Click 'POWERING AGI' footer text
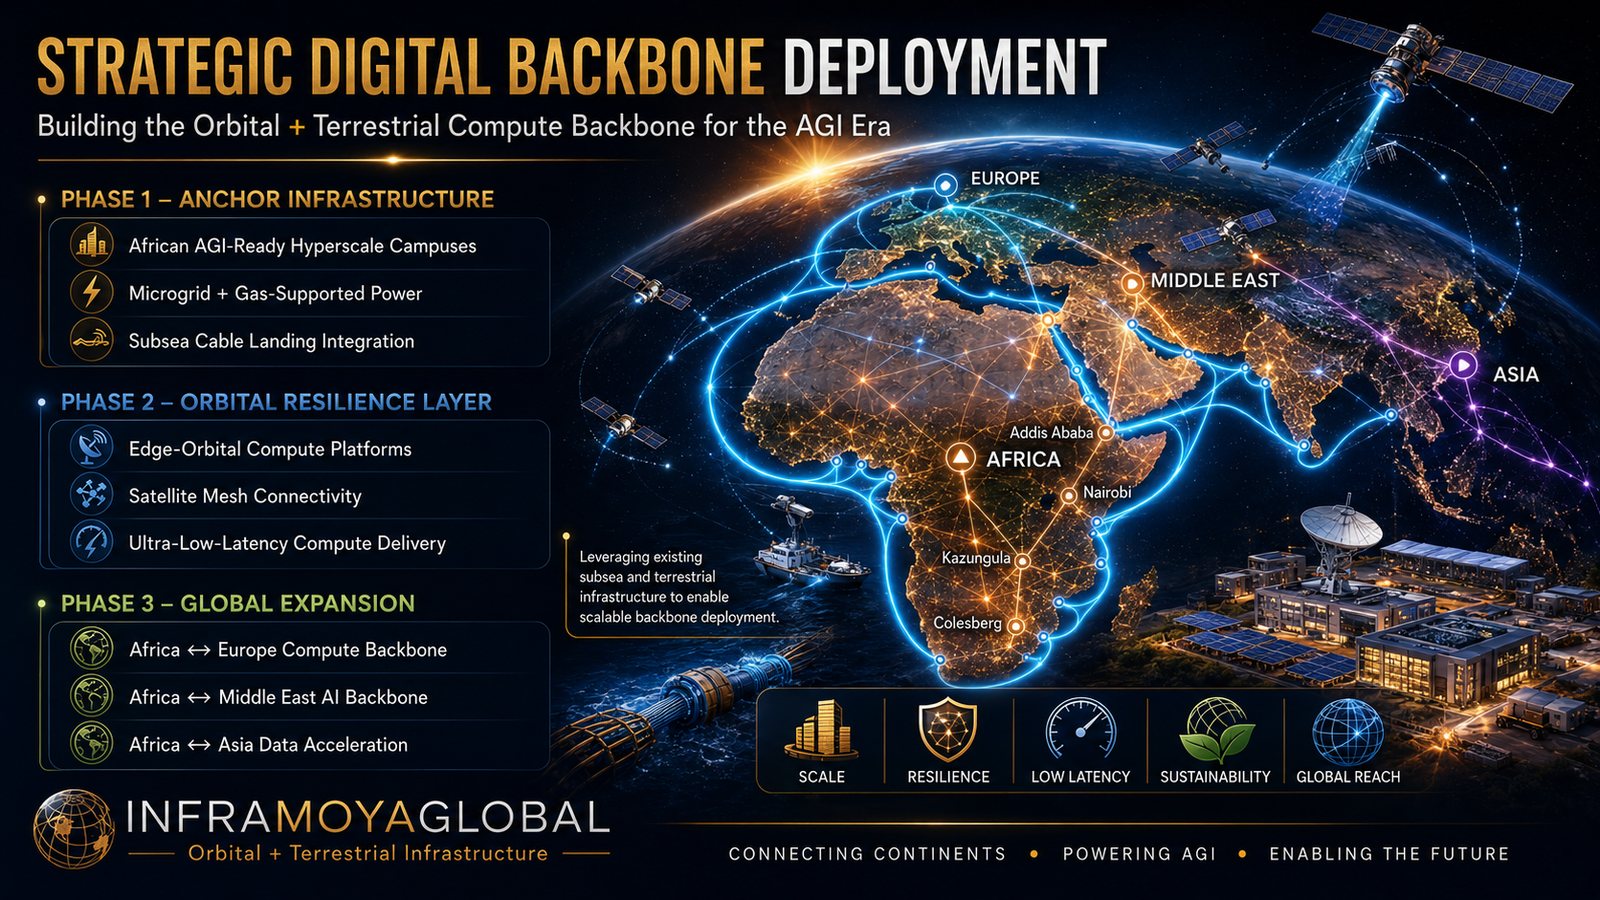This screenshot has width=1600, height=900. click(x=1139, y=854)
